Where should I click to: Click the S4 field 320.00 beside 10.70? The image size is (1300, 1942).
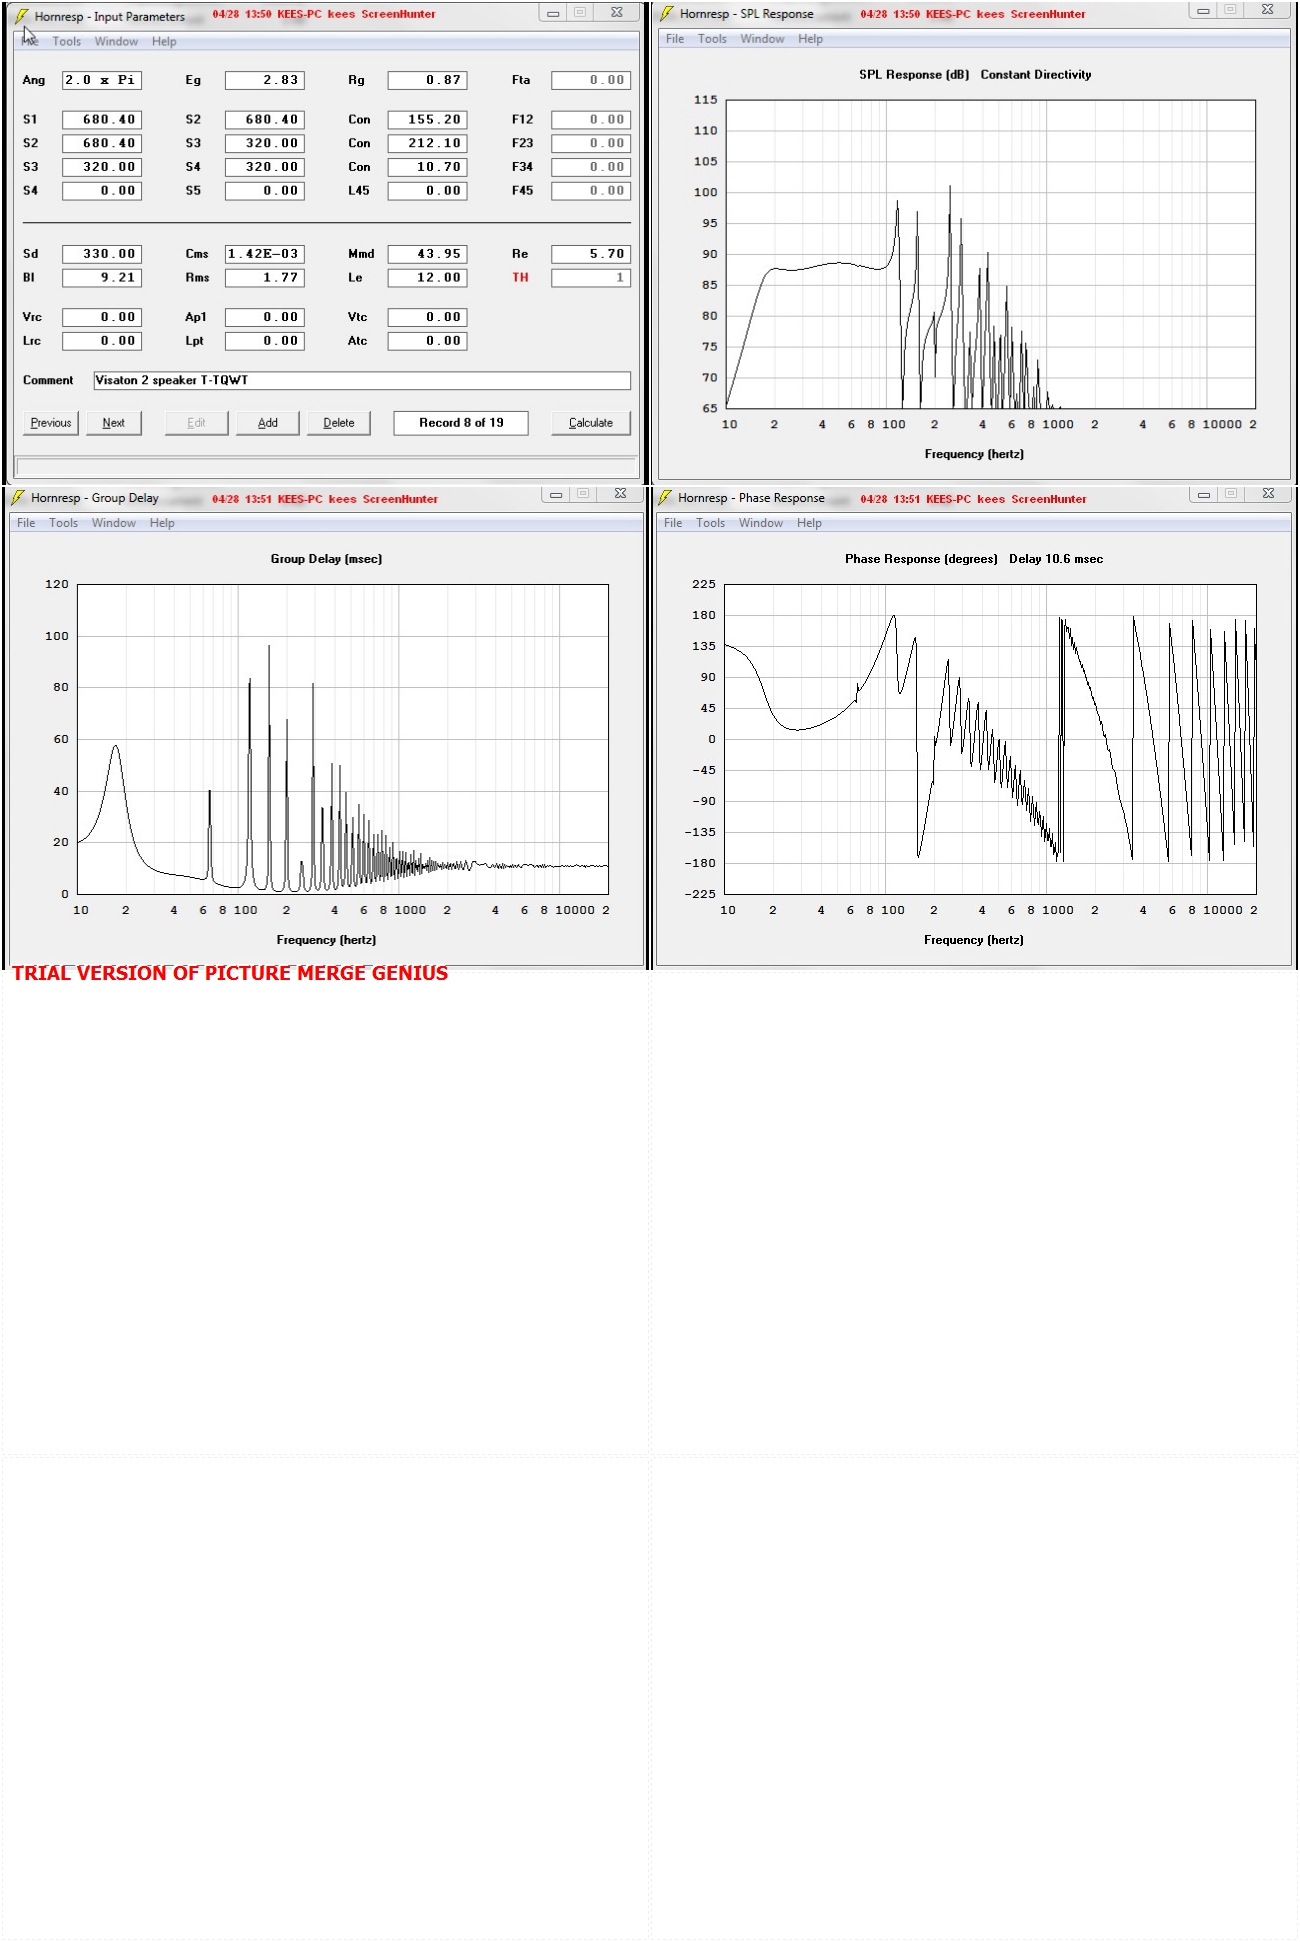point(264,167)
